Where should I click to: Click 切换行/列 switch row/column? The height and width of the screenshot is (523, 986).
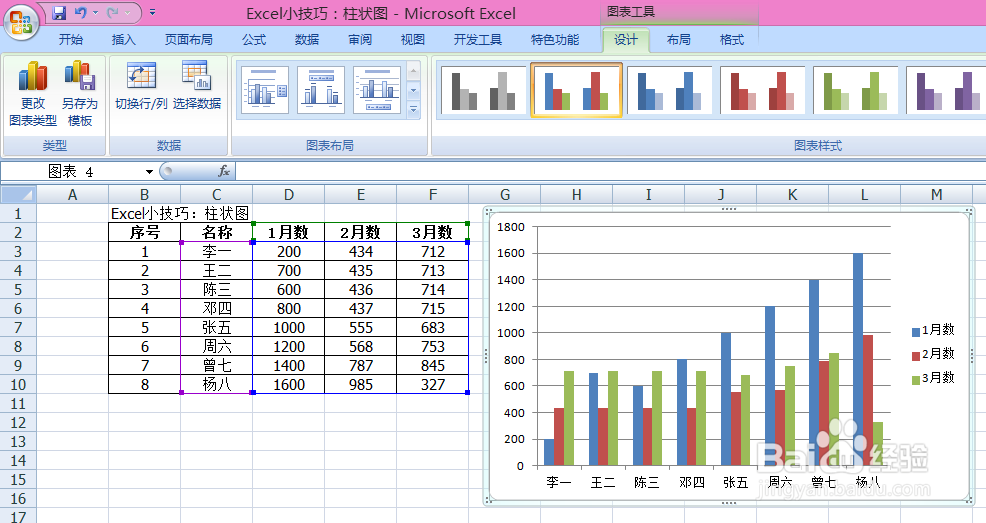141,86
